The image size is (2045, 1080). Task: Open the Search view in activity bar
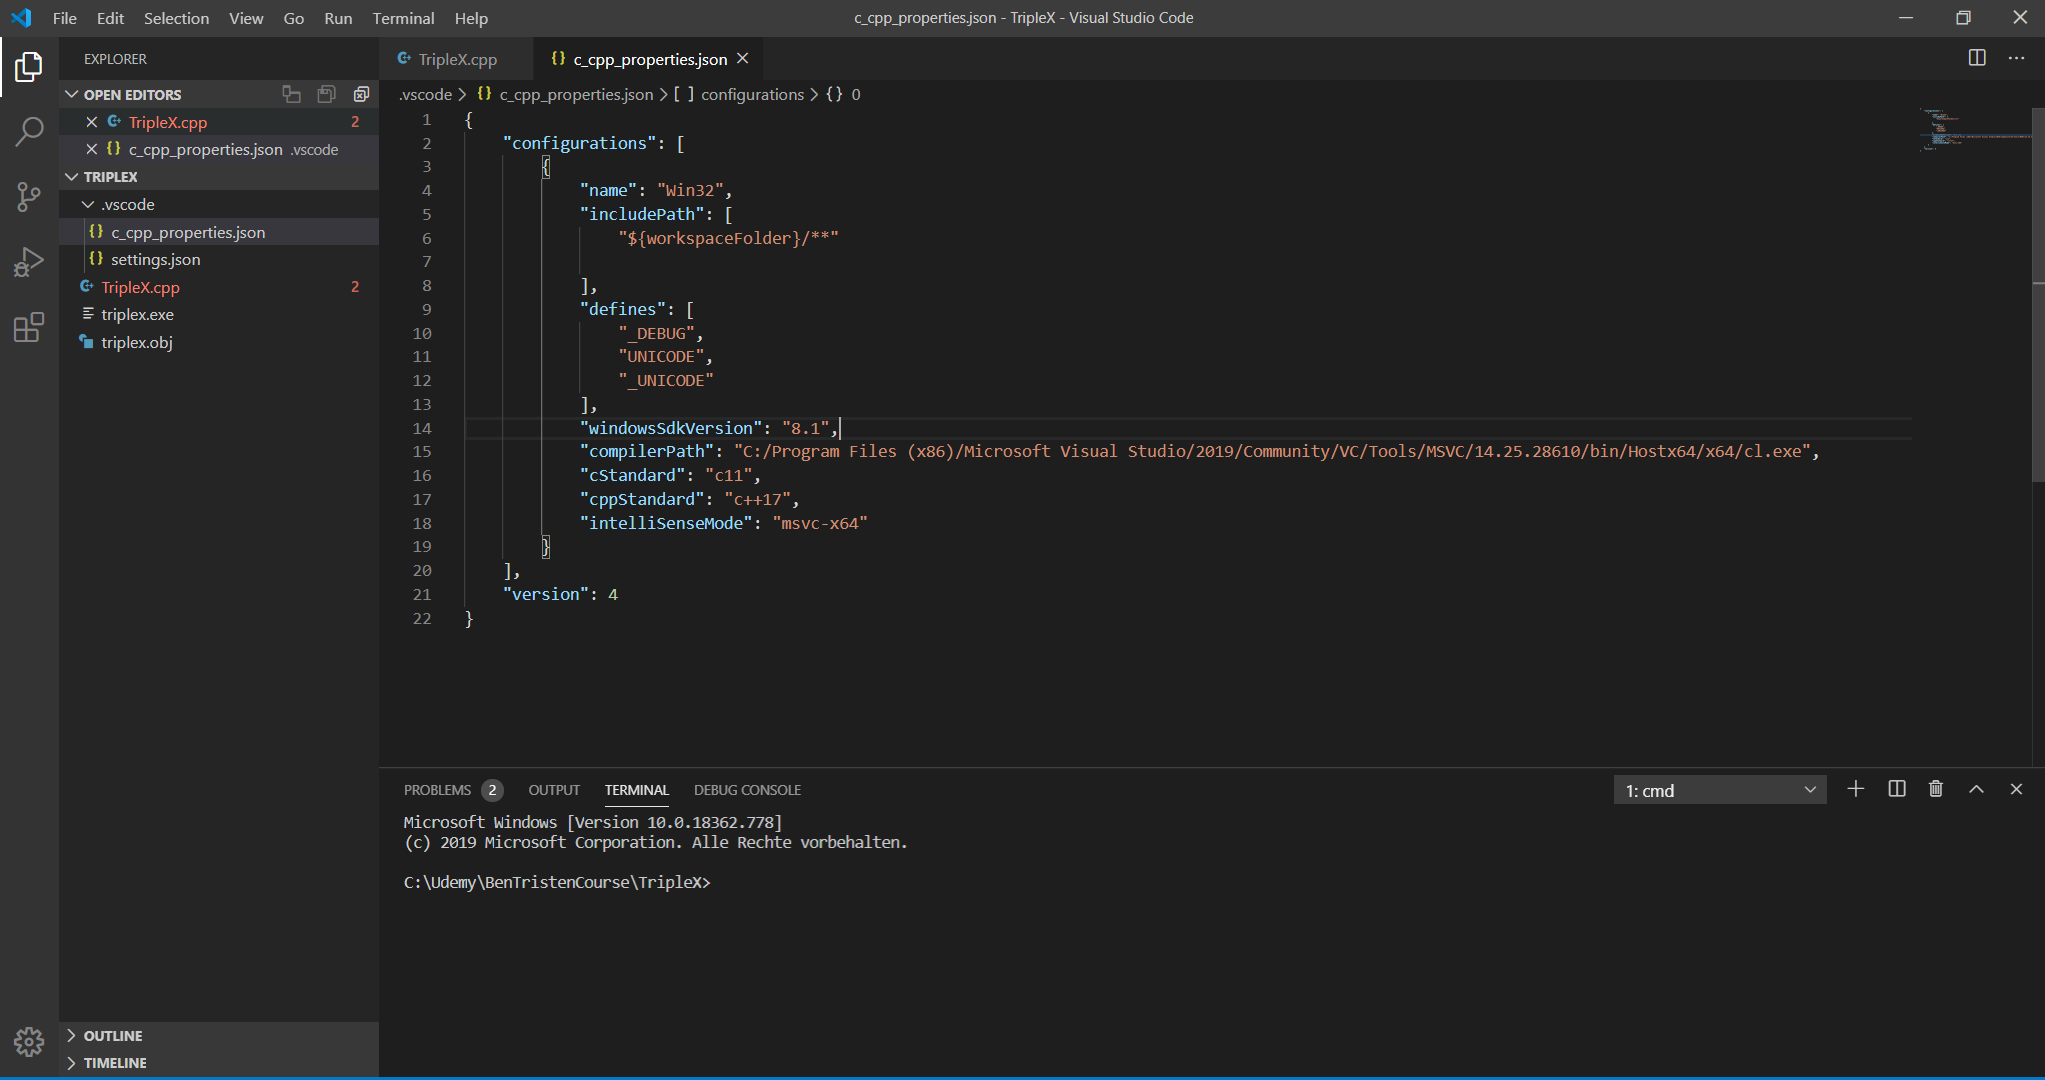click(x=29, y=131)
